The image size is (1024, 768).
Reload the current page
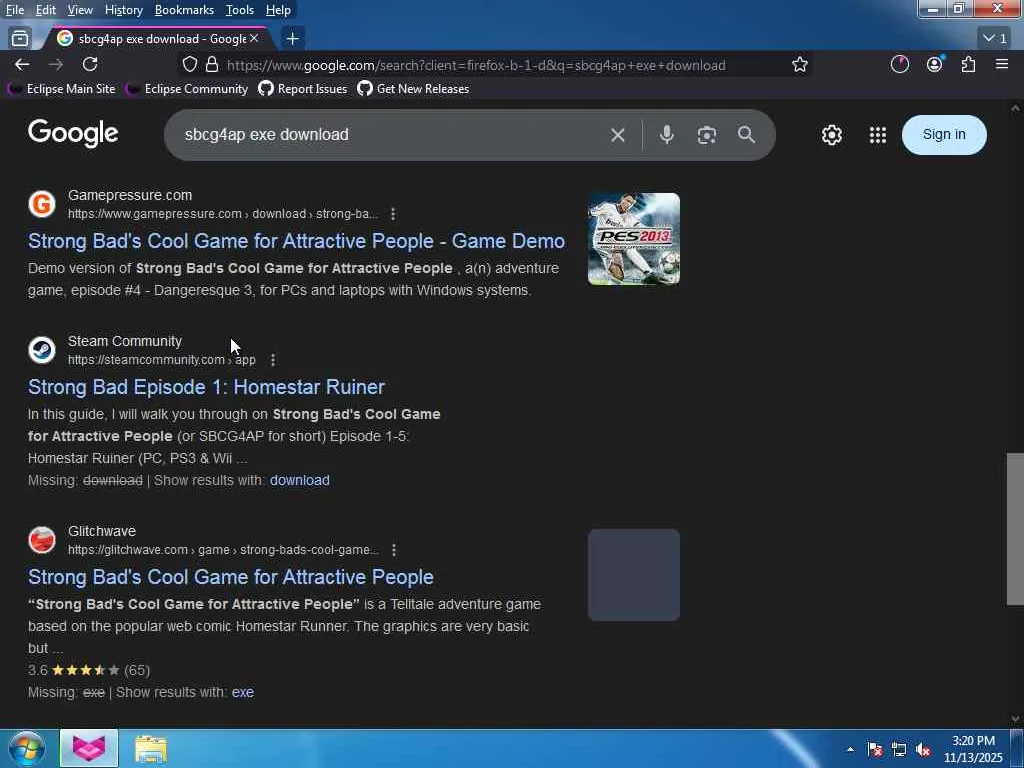pyautogui.click(x=90, y=65)
